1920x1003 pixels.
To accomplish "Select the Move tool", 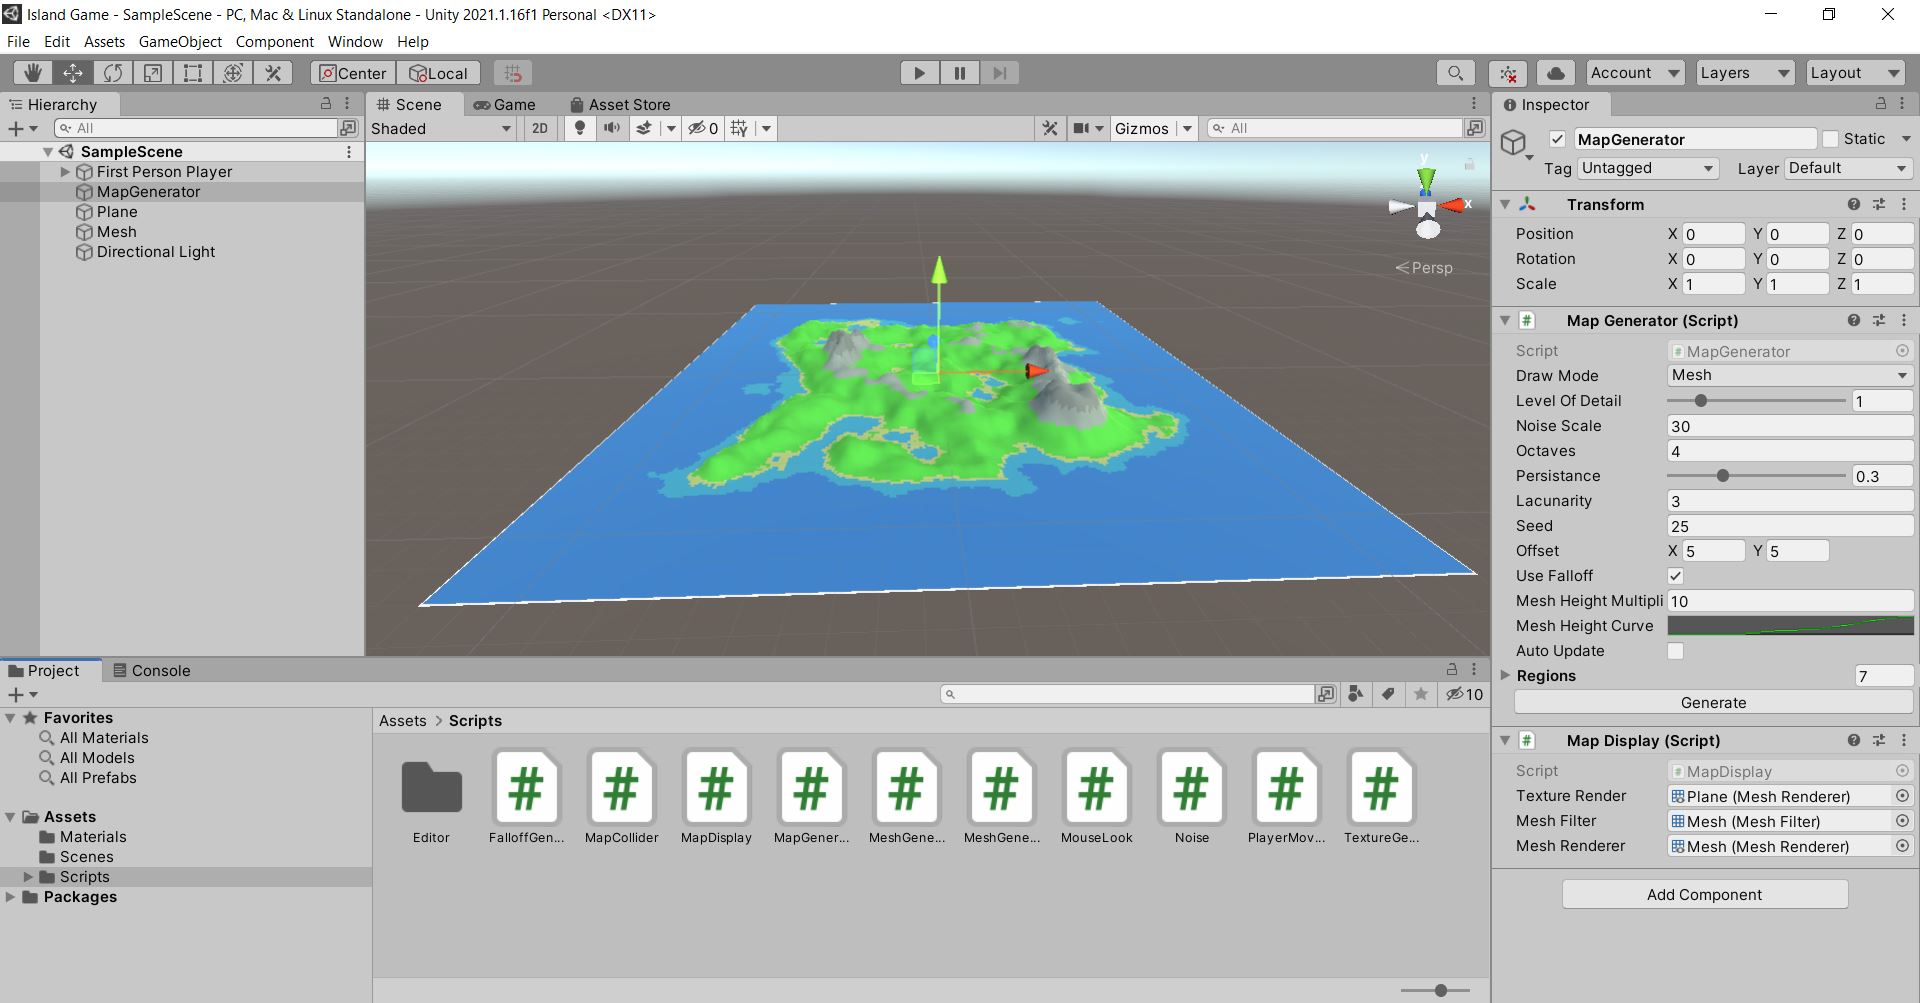I will (73, 73).
